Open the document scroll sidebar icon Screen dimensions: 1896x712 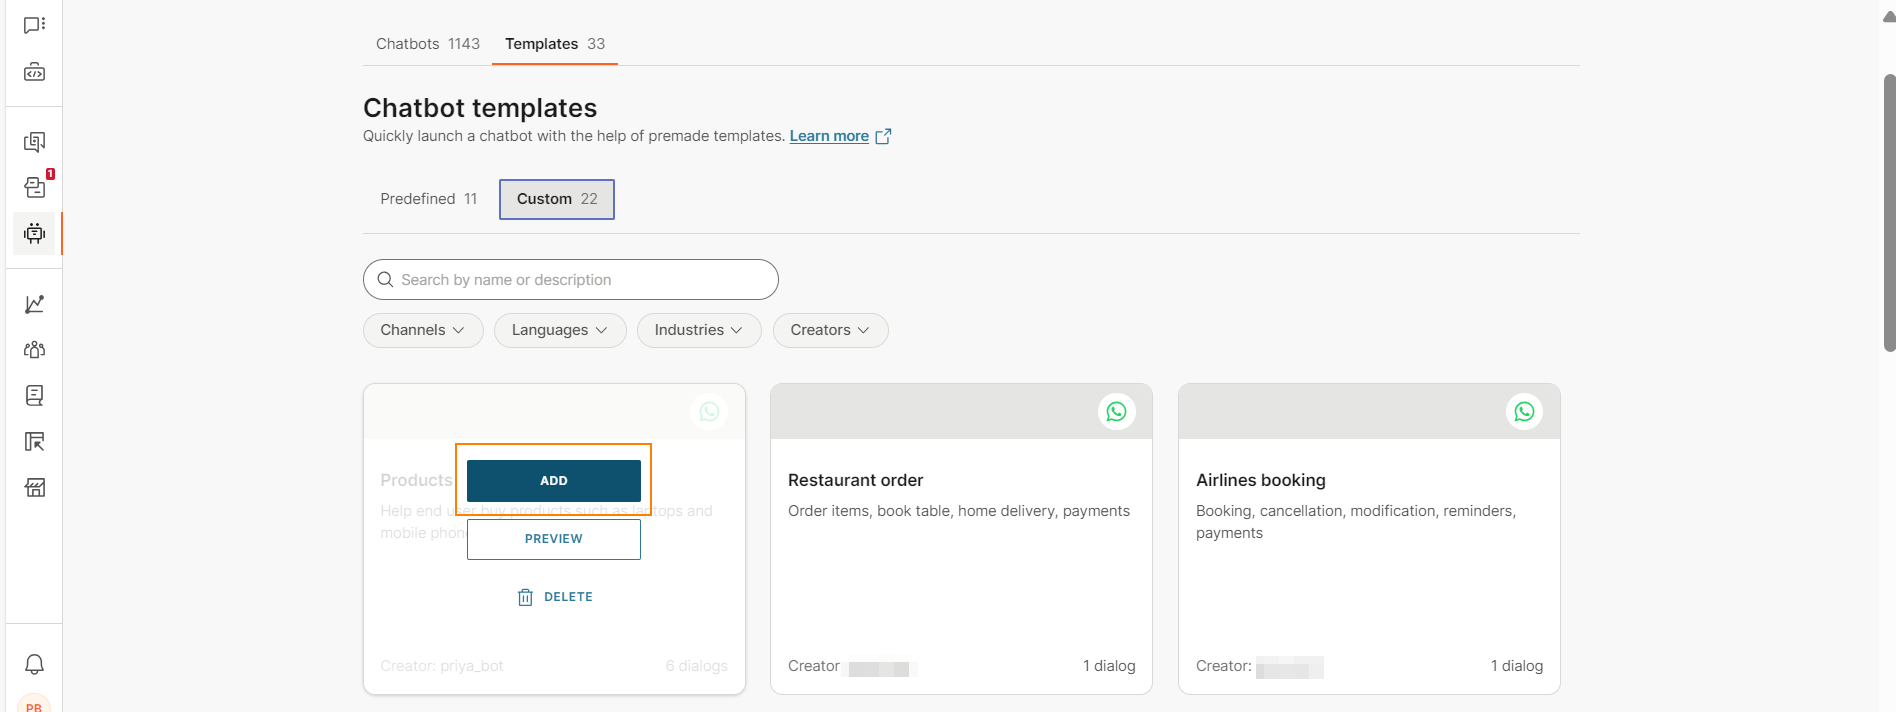click(34, 396)
